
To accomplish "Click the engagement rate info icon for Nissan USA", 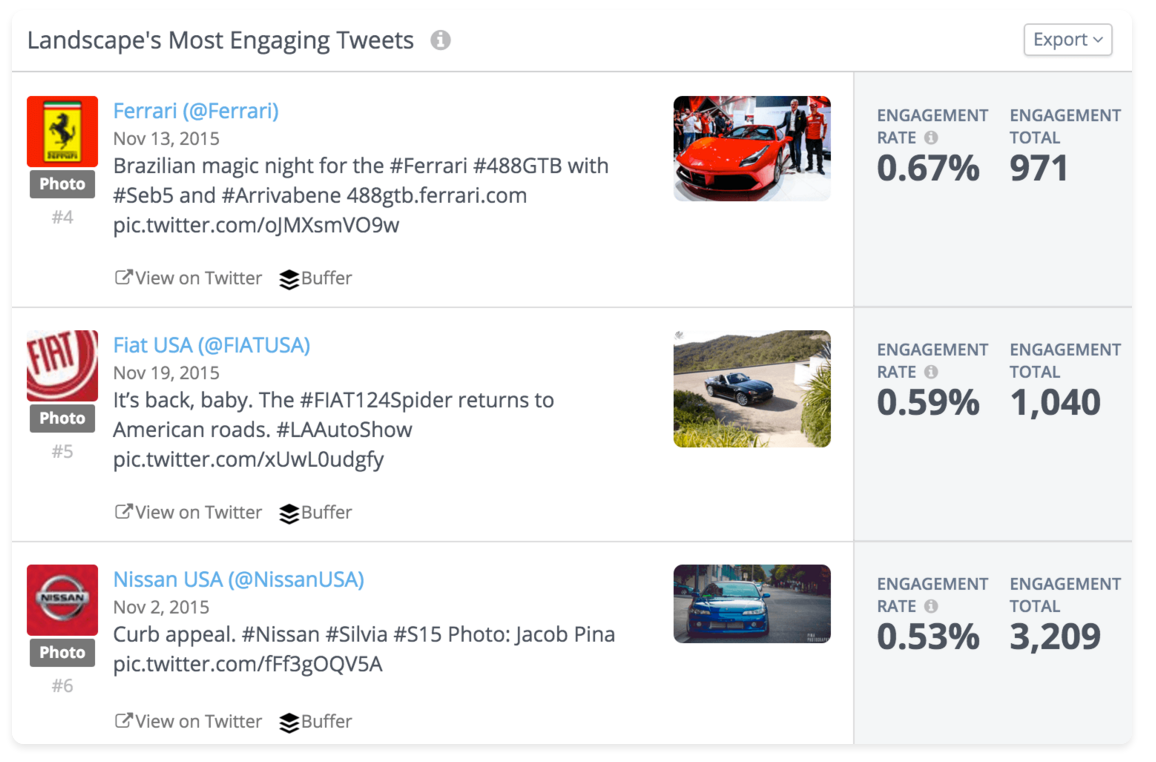I will point(931,607).
